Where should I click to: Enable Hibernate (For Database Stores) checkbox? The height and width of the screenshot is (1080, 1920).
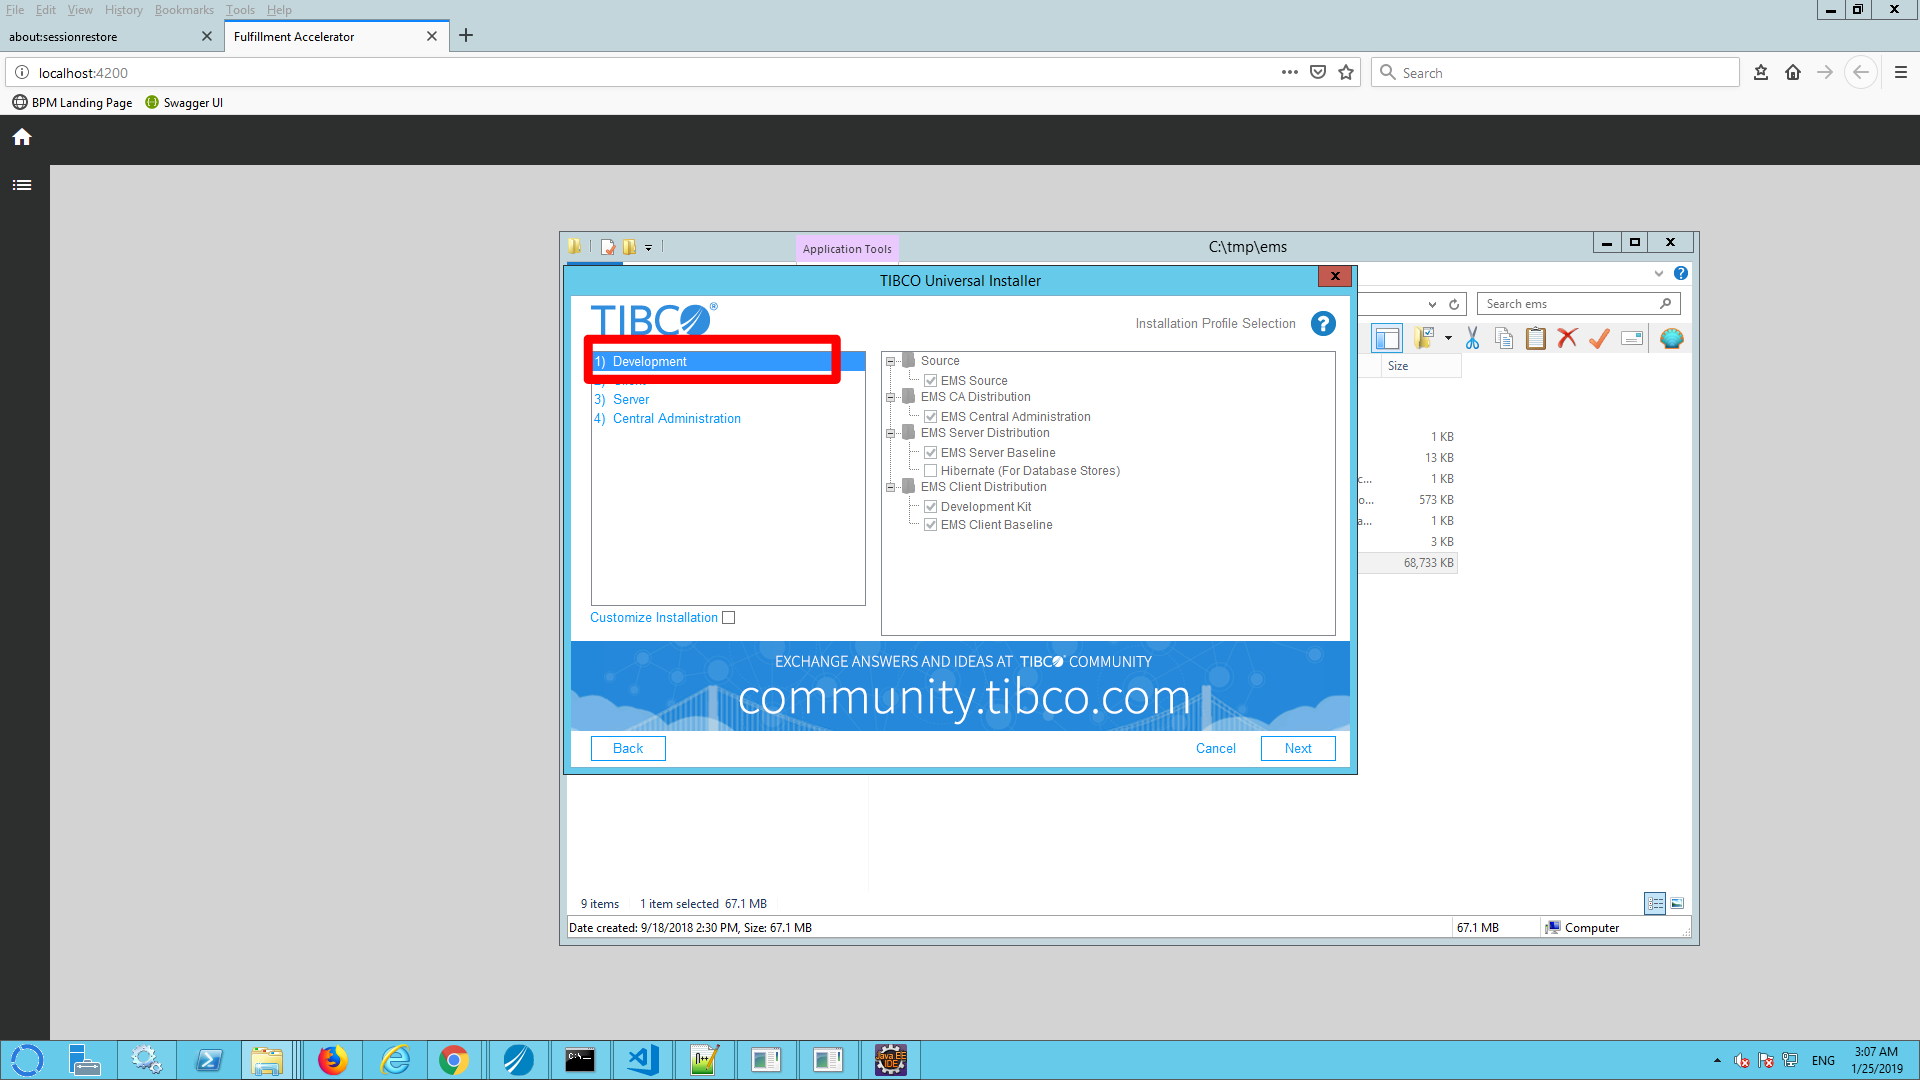931,471
